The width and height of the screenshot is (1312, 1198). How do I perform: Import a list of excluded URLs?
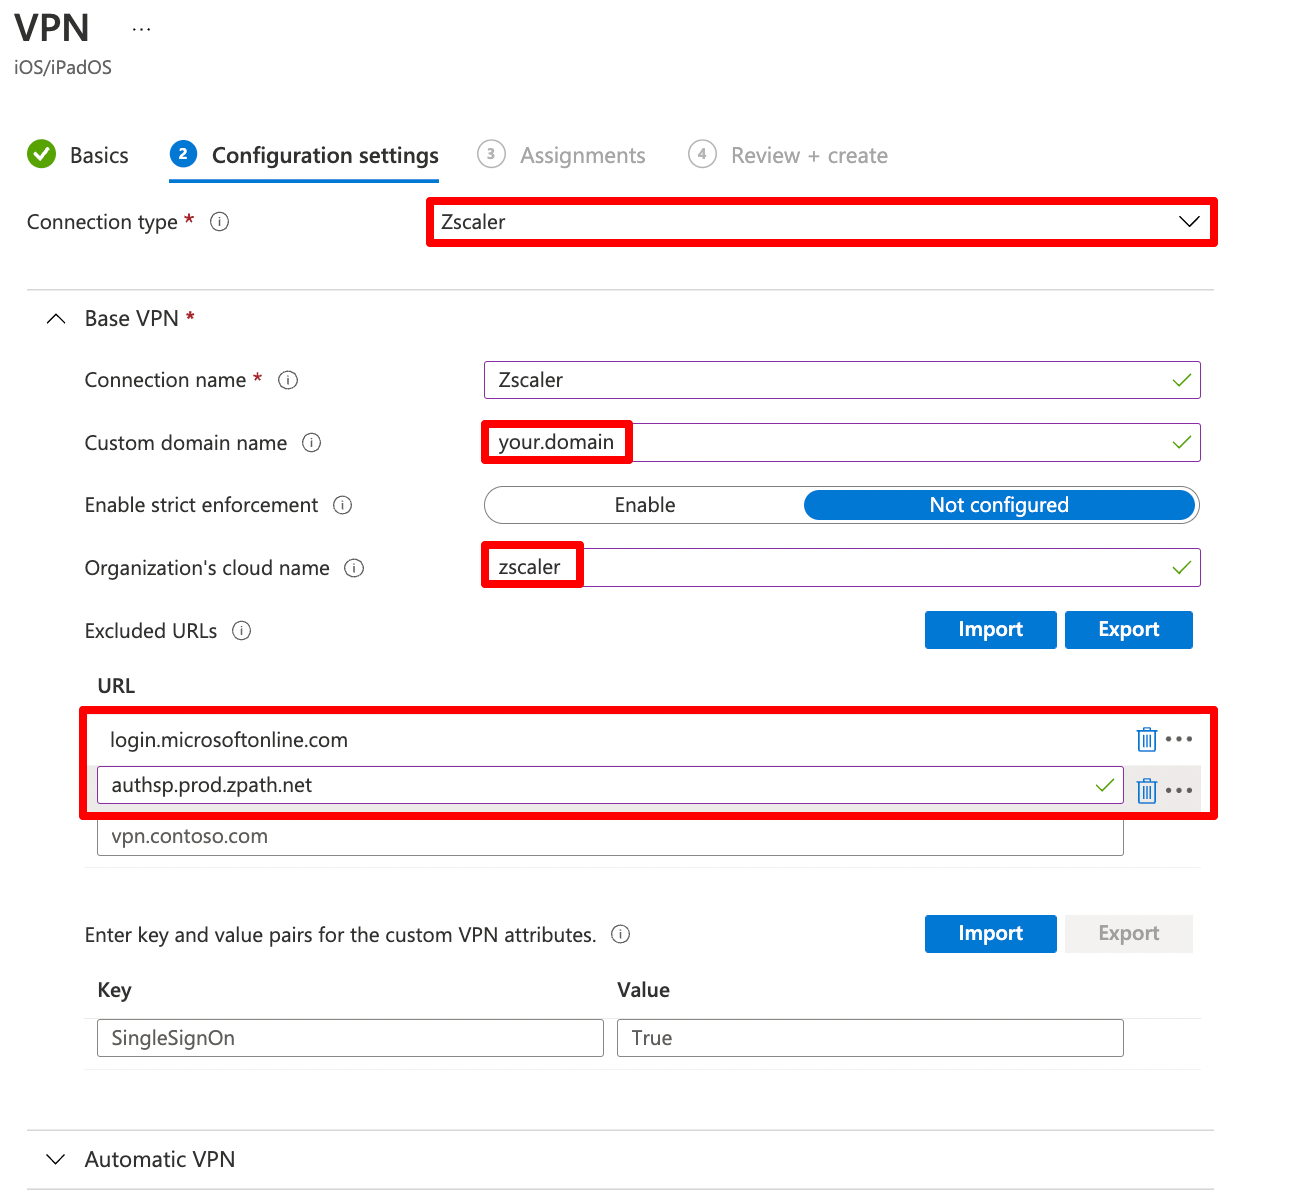990,629
